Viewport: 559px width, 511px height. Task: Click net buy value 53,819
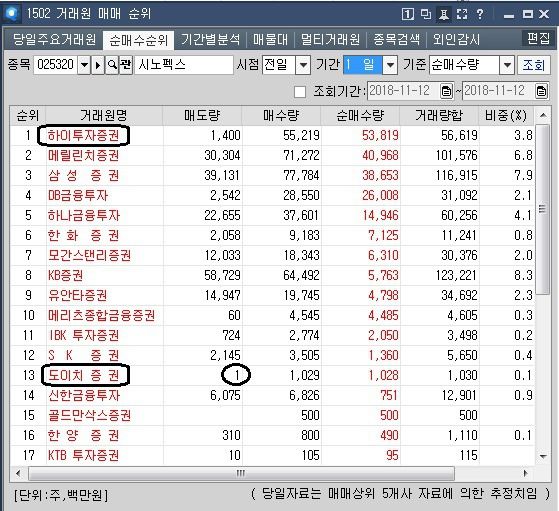(x=380, y=136)
